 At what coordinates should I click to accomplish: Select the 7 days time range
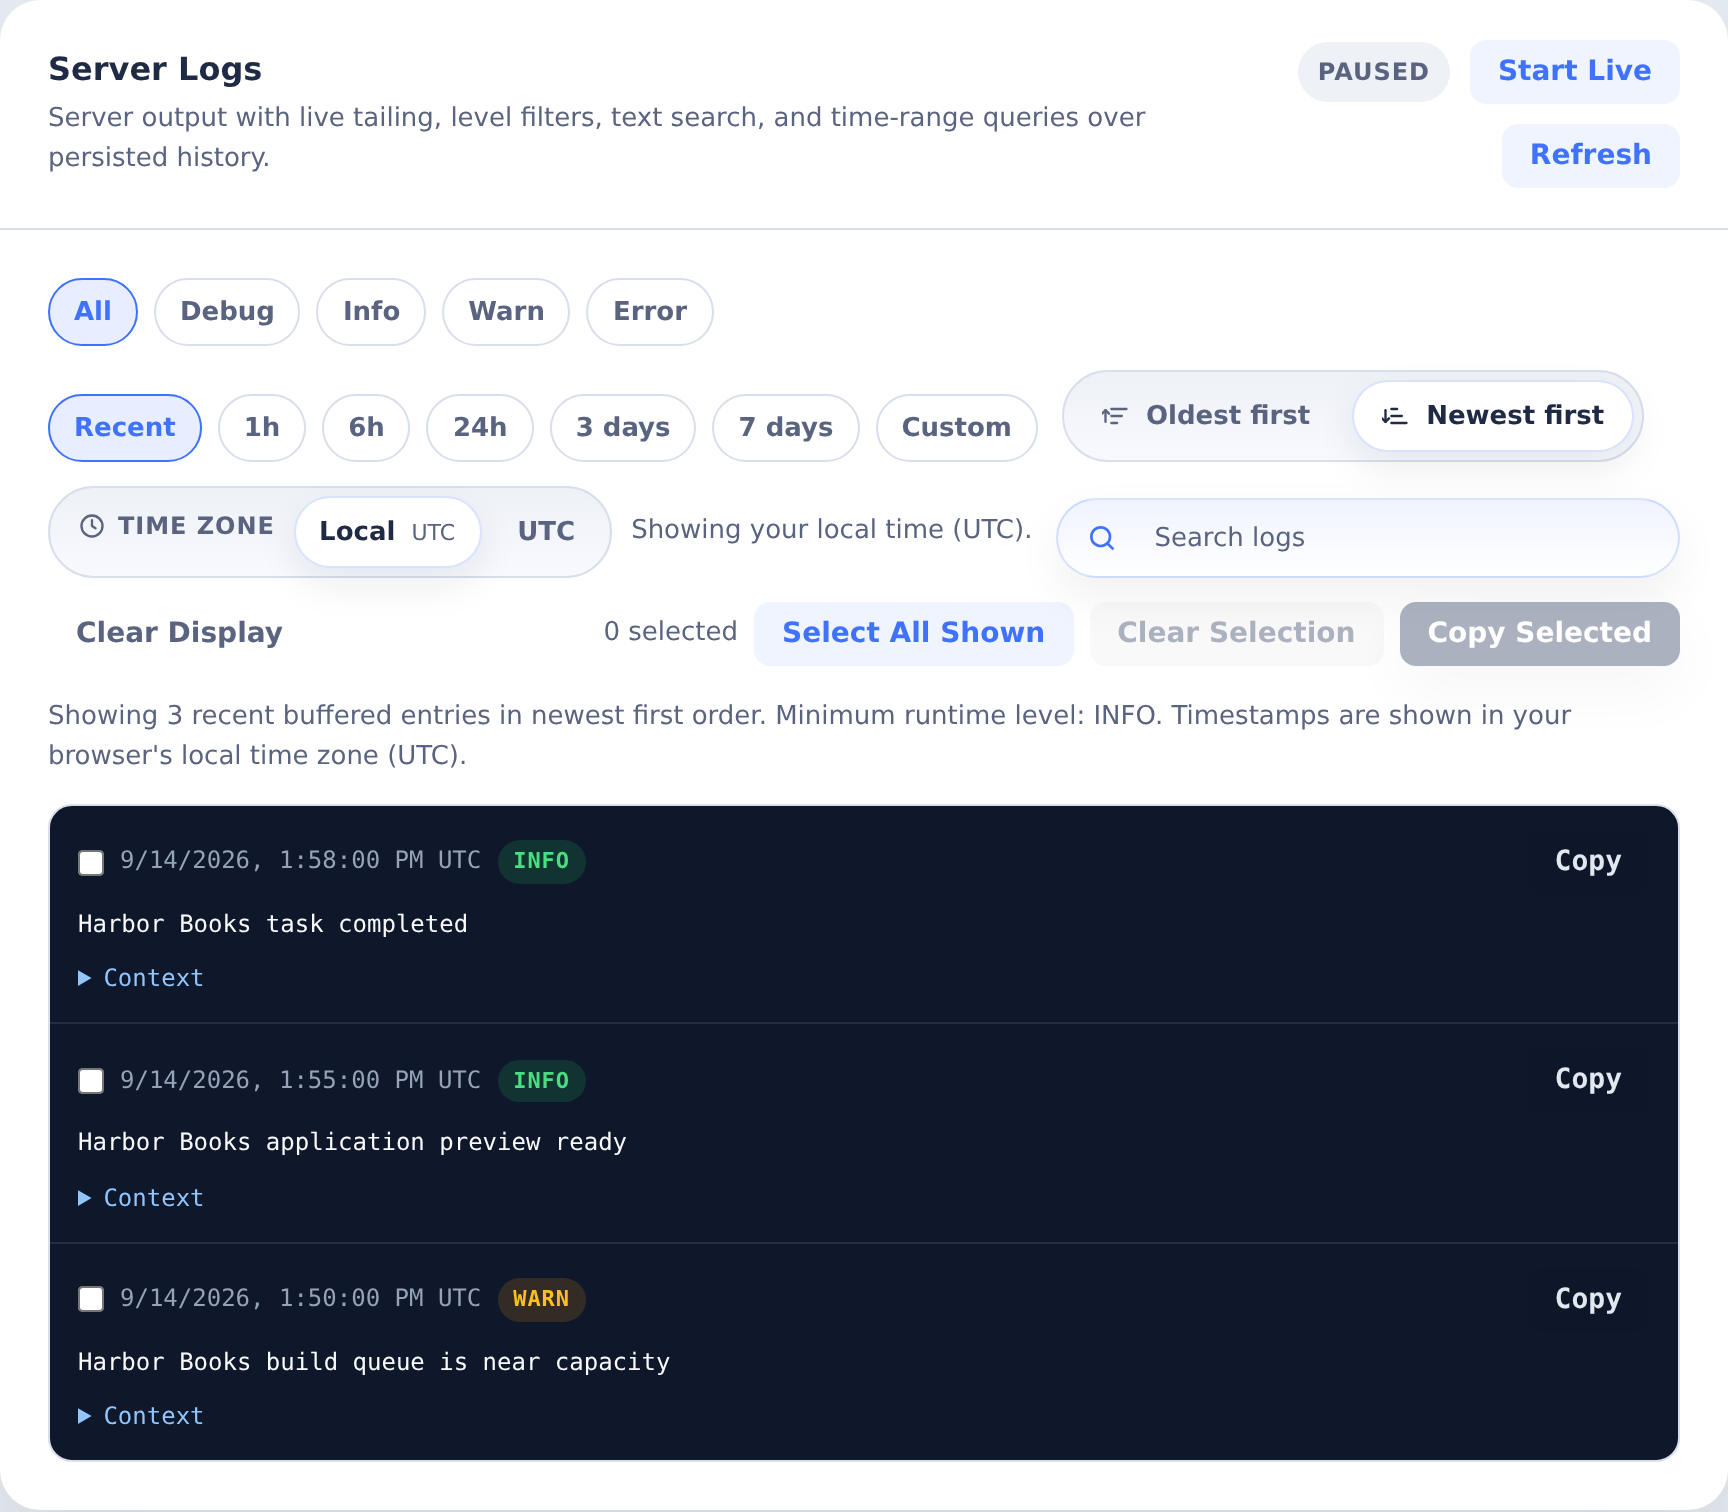pos(786,428)
